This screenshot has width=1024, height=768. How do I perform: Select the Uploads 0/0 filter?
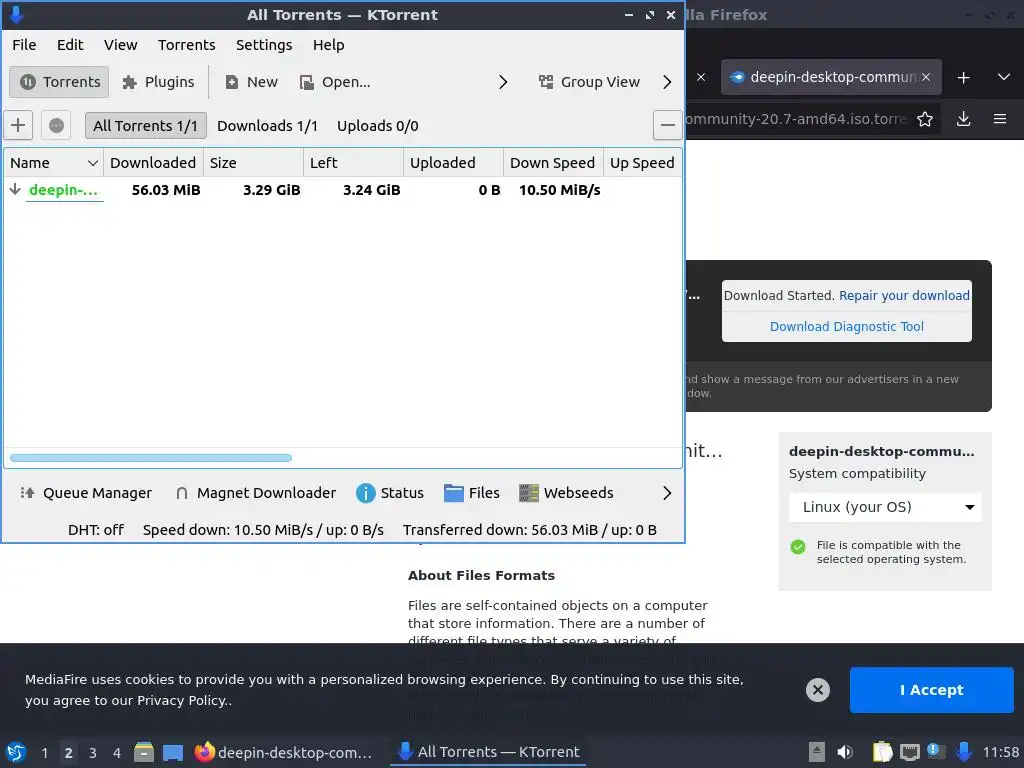click(377, 125)
